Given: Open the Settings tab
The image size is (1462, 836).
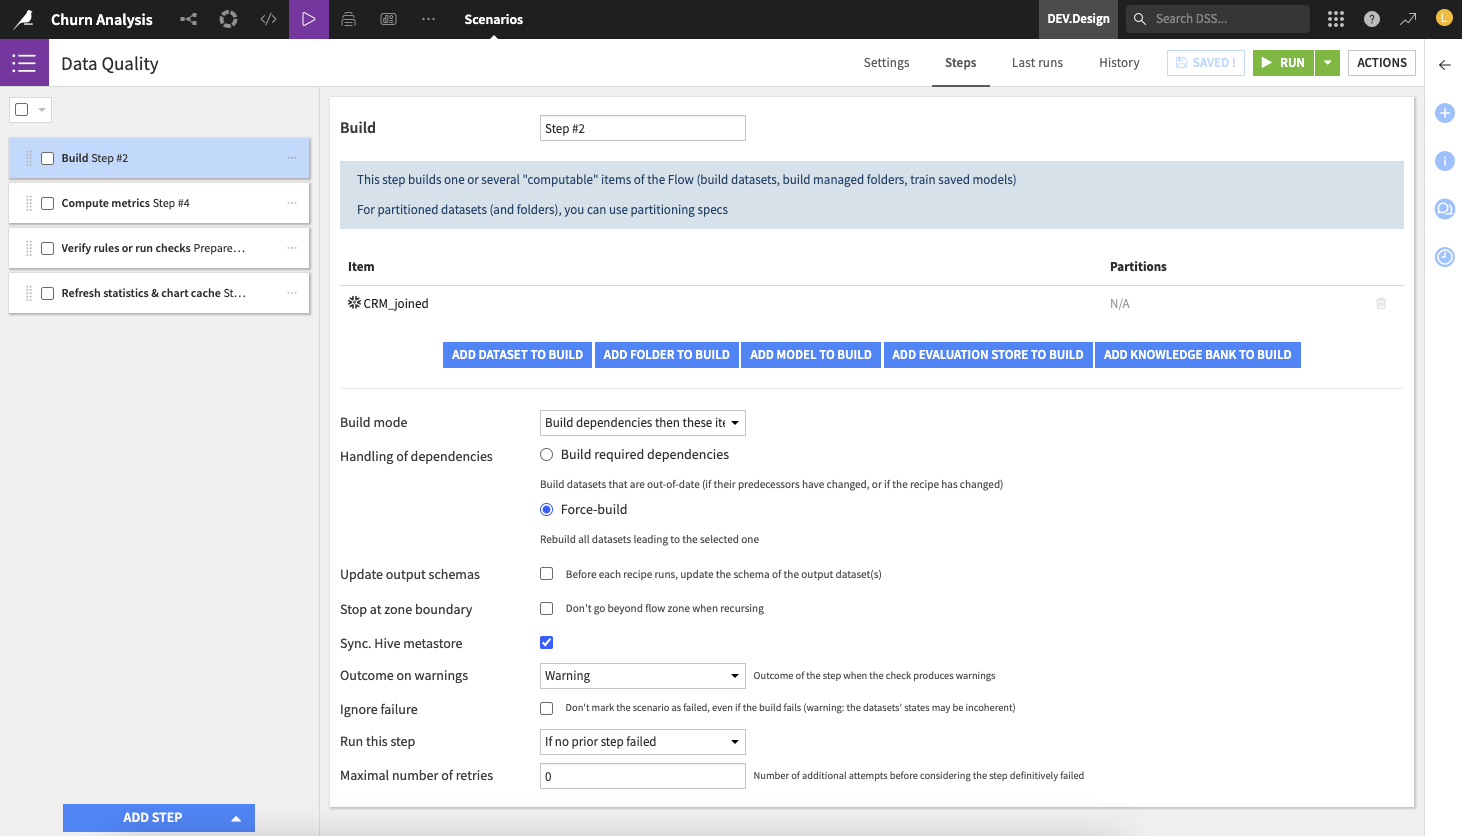Looking at the screenshot, I should coord(886,62).
